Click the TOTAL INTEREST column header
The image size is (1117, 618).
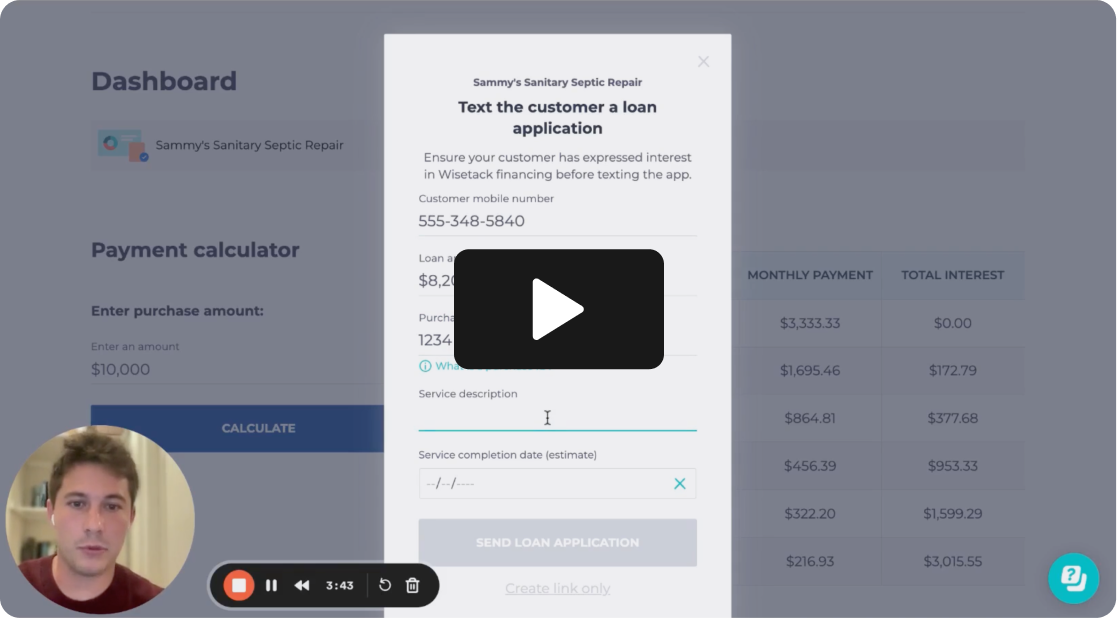click(952, 275)
